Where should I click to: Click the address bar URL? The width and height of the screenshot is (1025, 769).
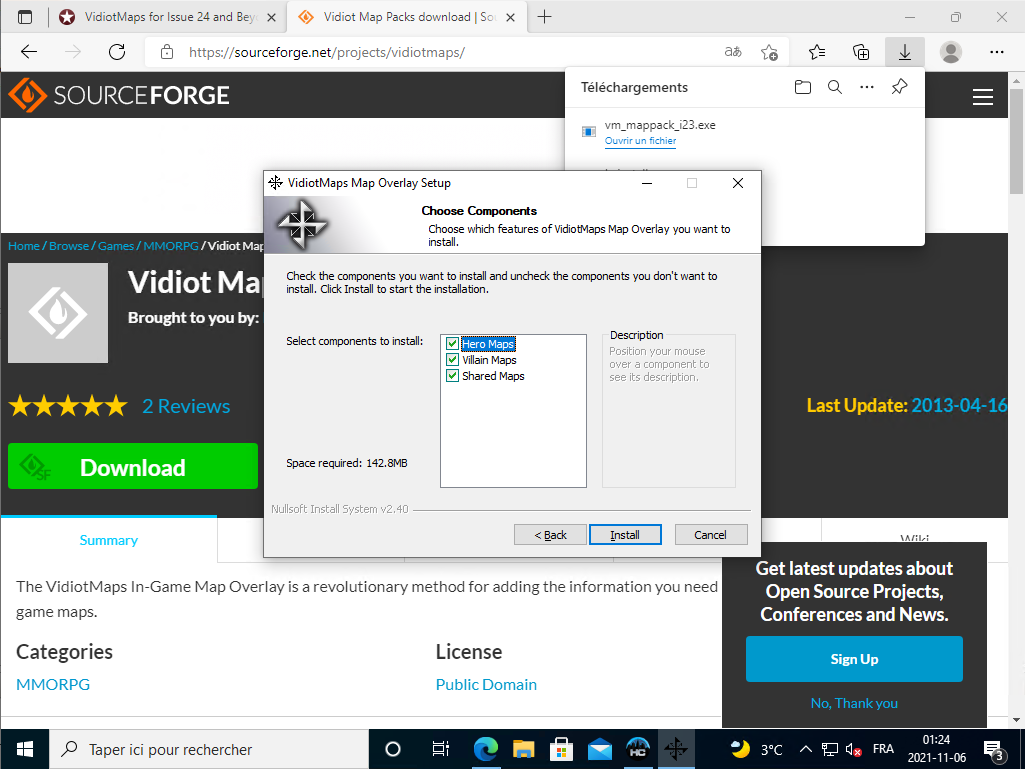pos(327,52)
